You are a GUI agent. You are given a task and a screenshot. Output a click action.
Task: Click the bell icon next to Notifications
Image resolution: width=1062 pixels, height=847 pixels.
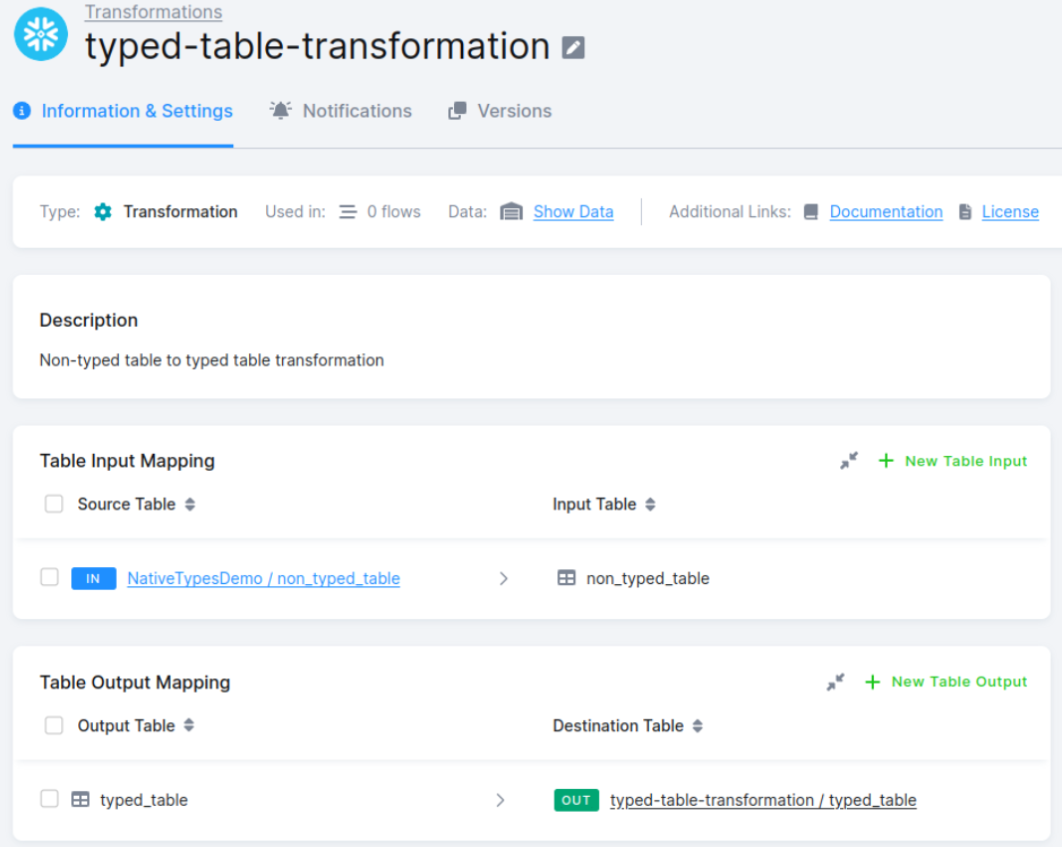coord(280,110)
